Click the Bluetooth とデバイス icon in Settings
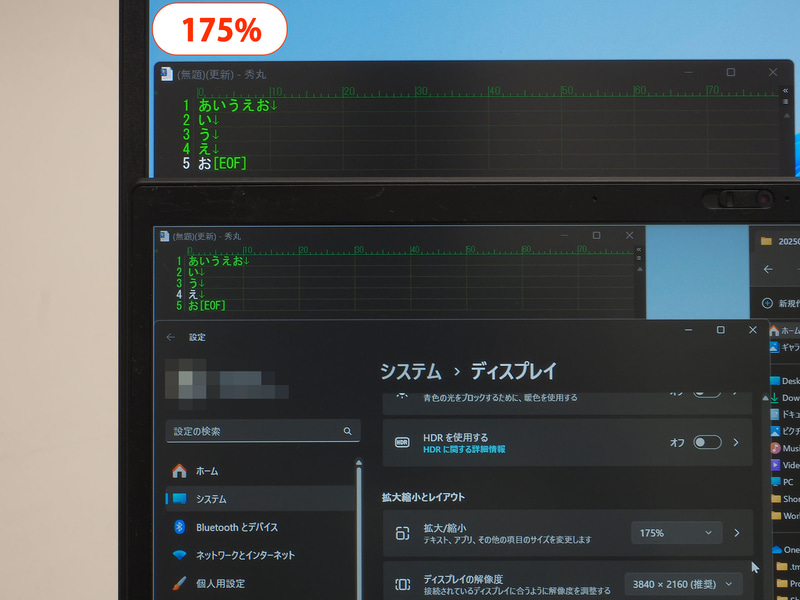800x600 pixels. coord(179,528)
